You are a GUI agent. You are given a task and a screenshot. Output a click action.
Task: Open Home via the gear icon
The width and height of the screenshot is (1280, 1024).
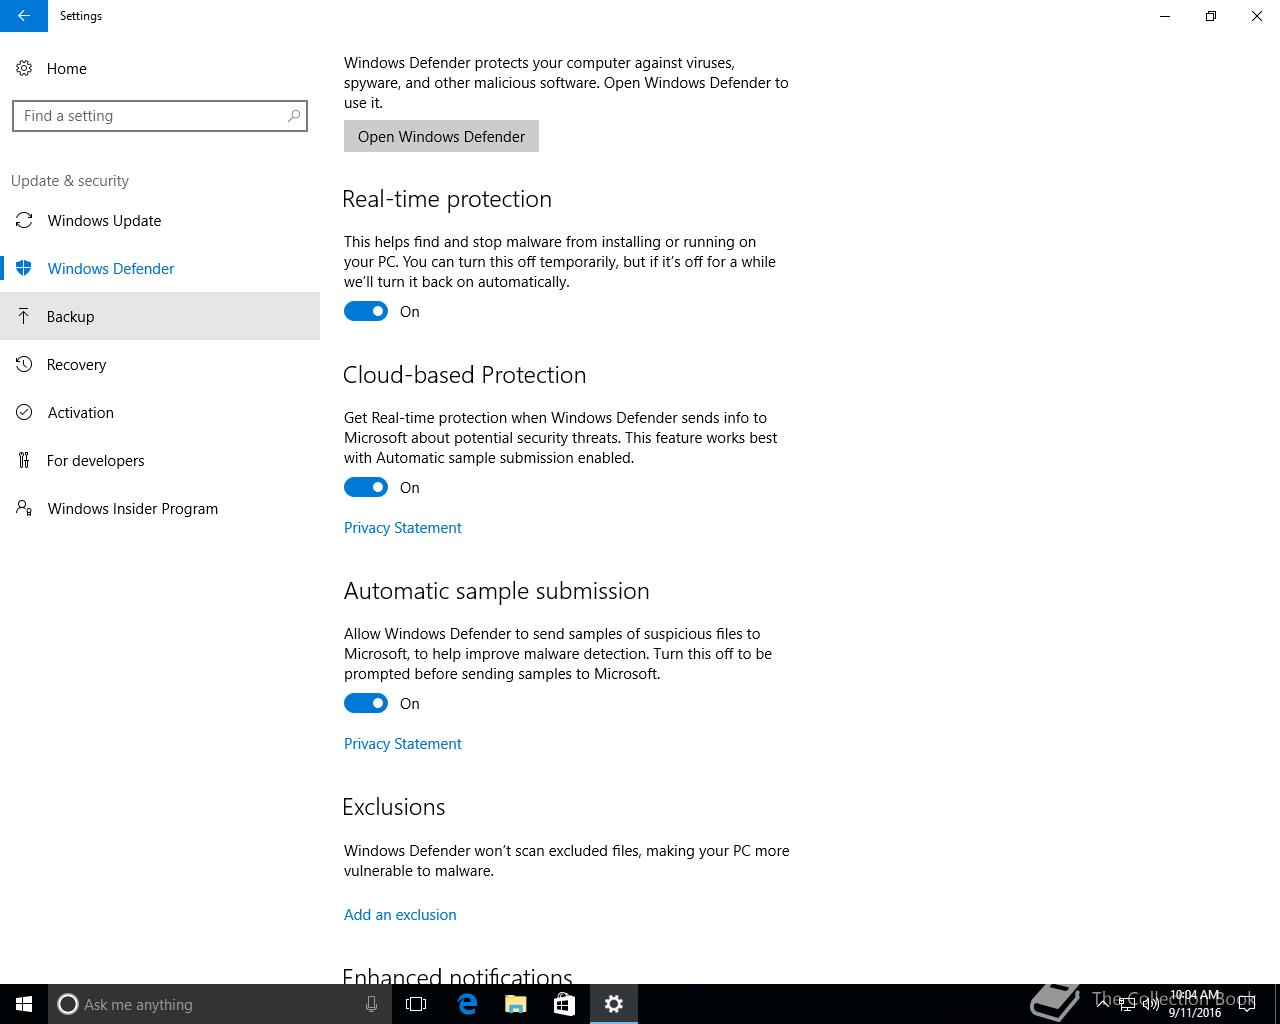click(24, 68)
